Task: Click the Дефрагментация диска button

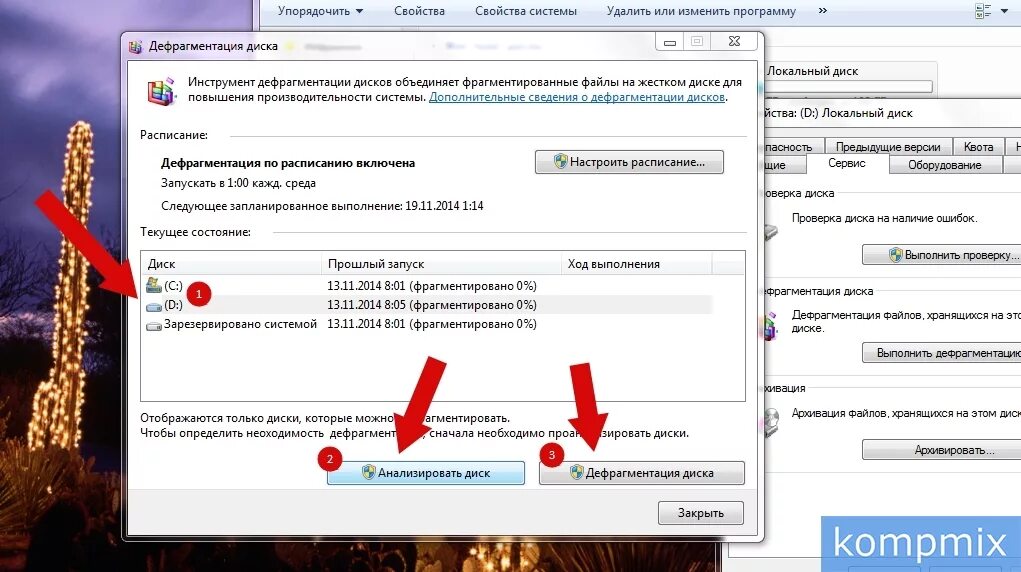Action: point(641,473)
